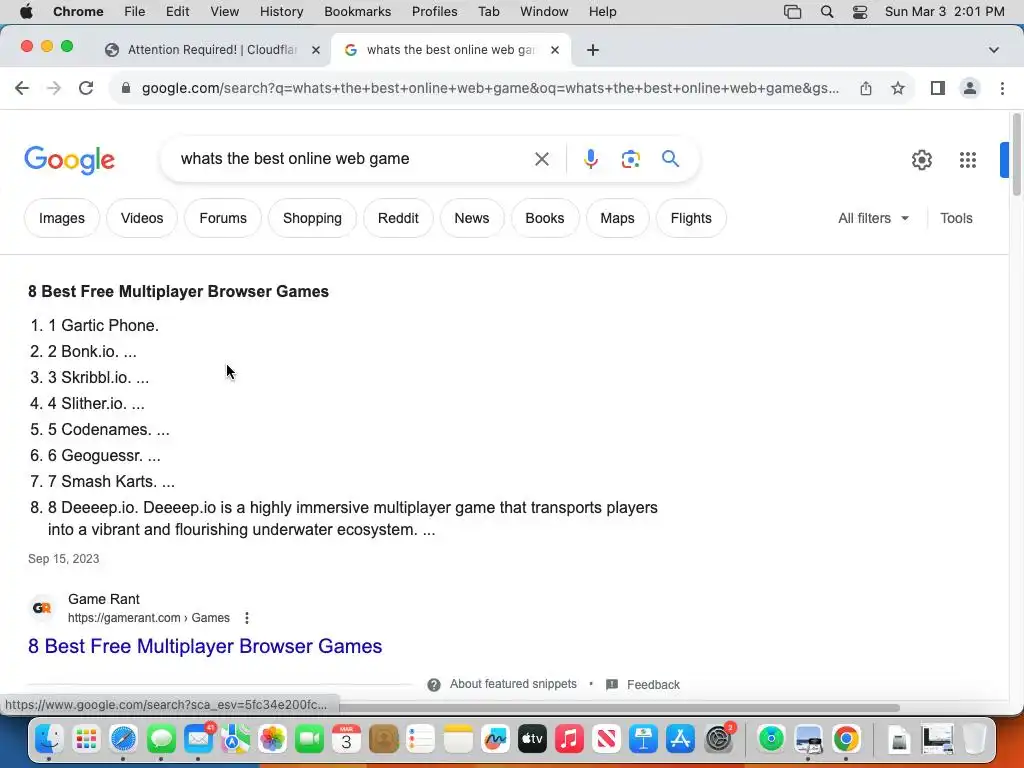1024x768 pixels.
Task: Reload the current page
Action: click(86, 88)
